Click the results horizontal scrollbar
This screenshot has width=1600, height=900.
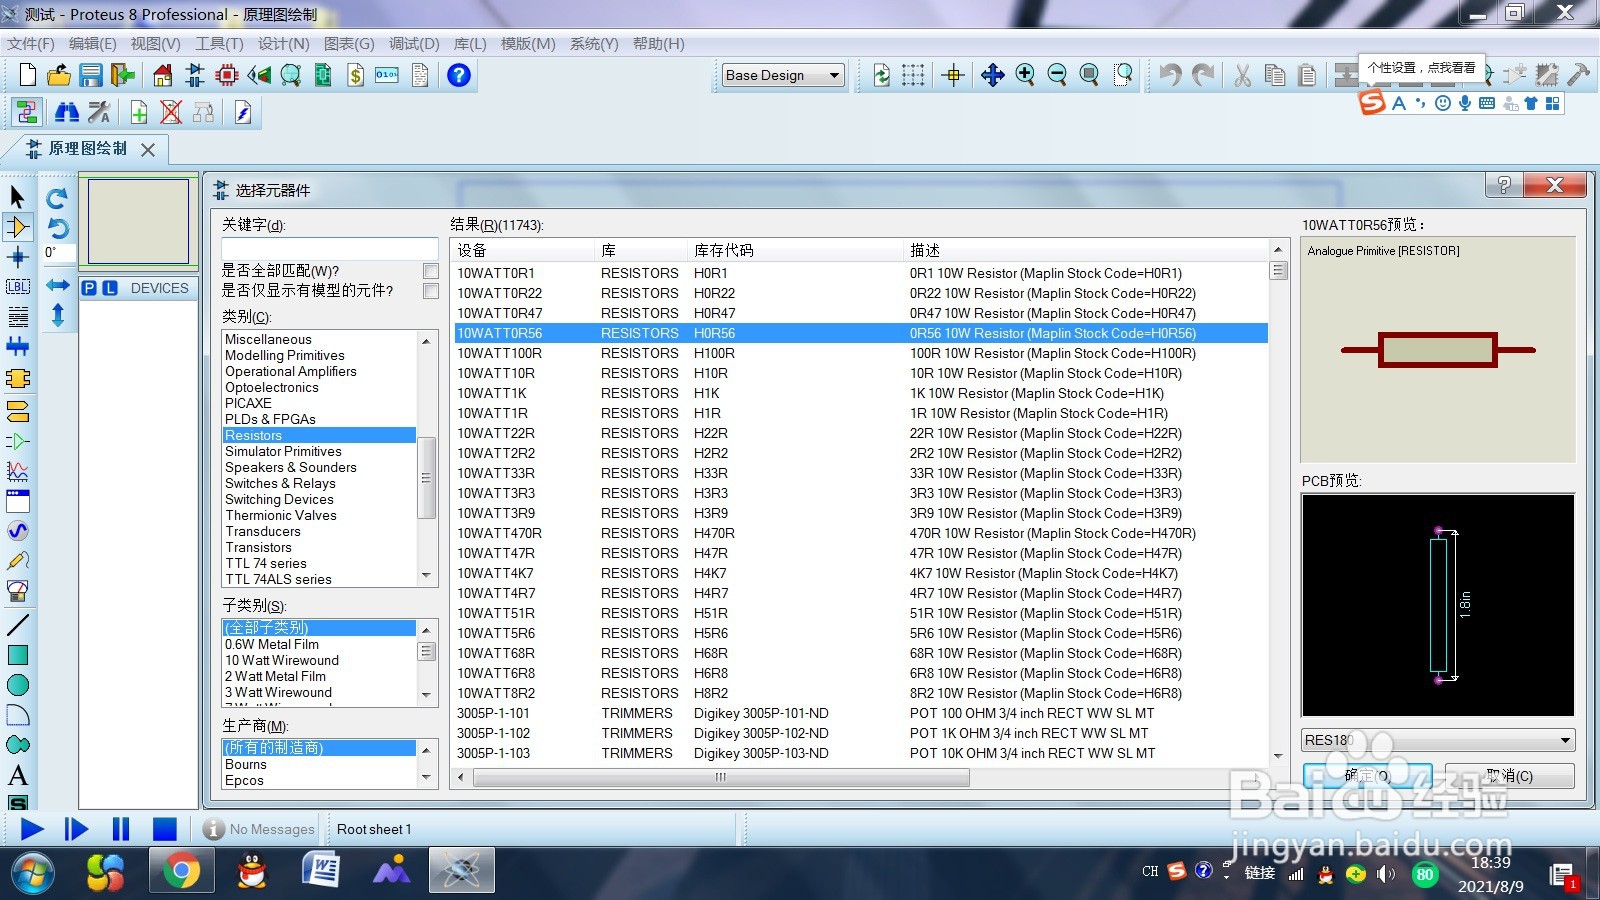point(720,777)
